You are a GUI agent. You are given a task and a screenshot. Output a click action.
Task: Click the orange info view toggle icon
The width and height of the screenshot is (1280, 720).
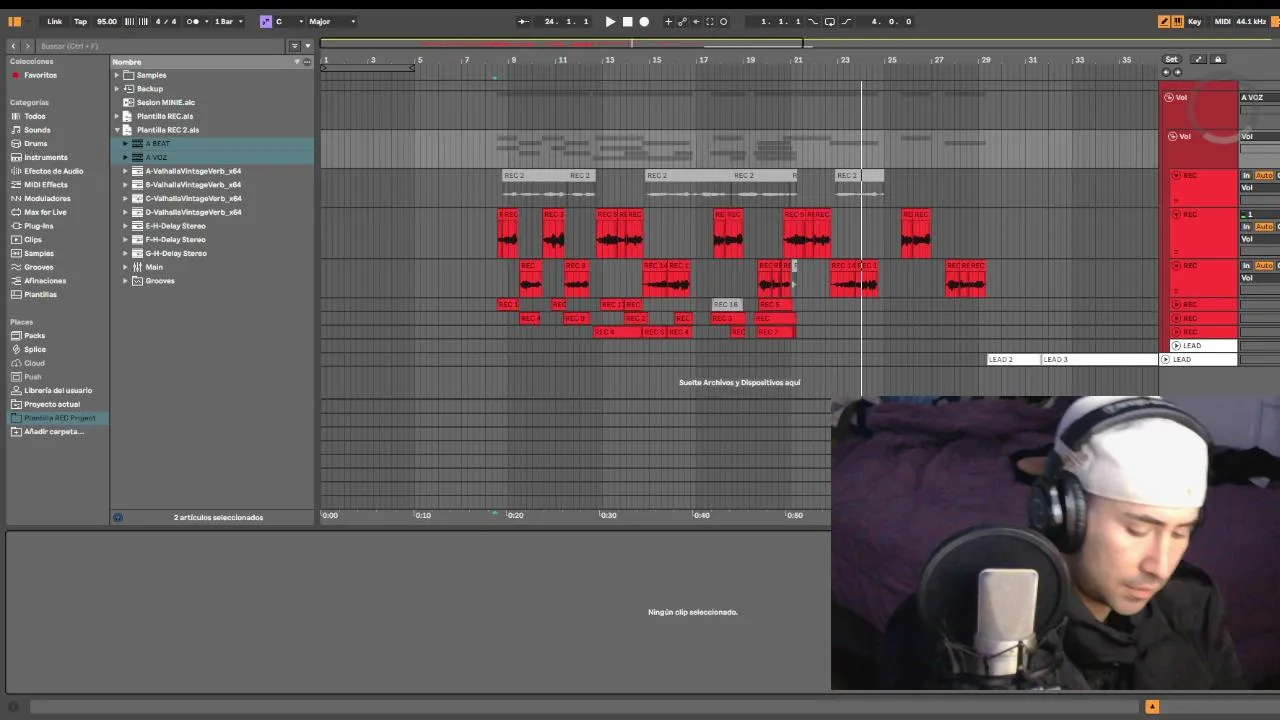1152,707
